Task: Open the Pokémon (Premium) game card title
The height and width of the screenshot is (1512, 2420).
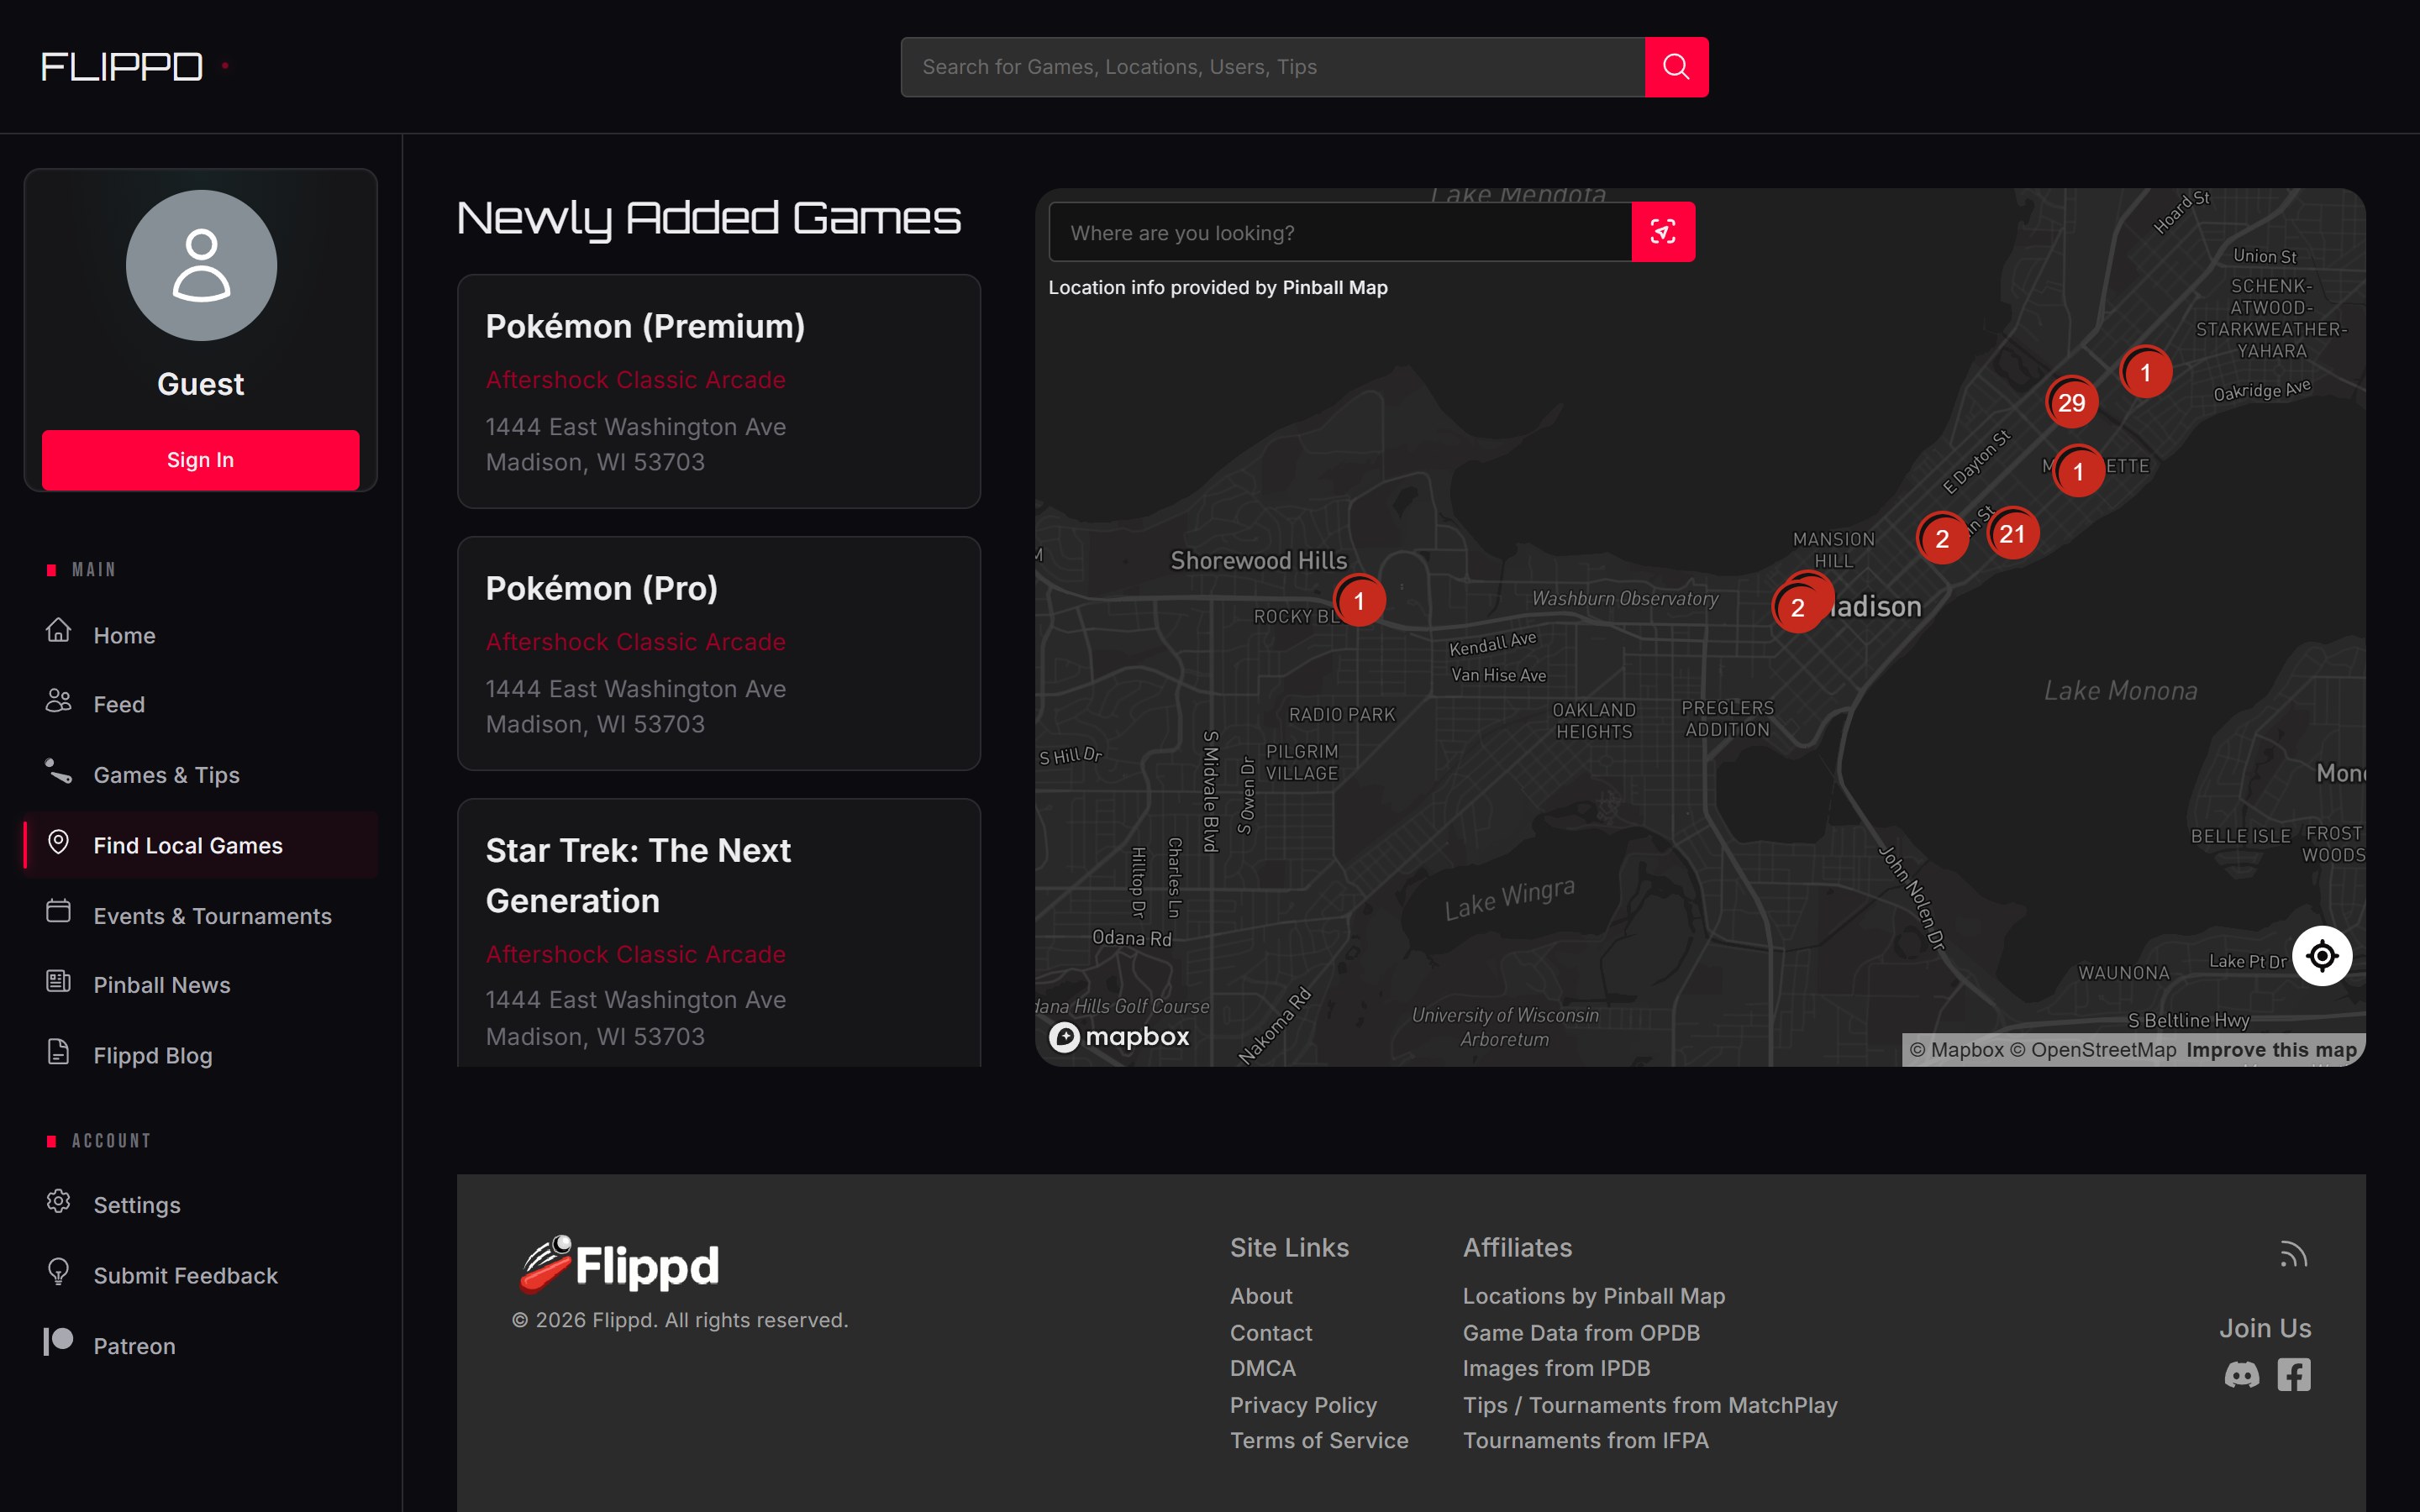Action: tap(645, 326)
